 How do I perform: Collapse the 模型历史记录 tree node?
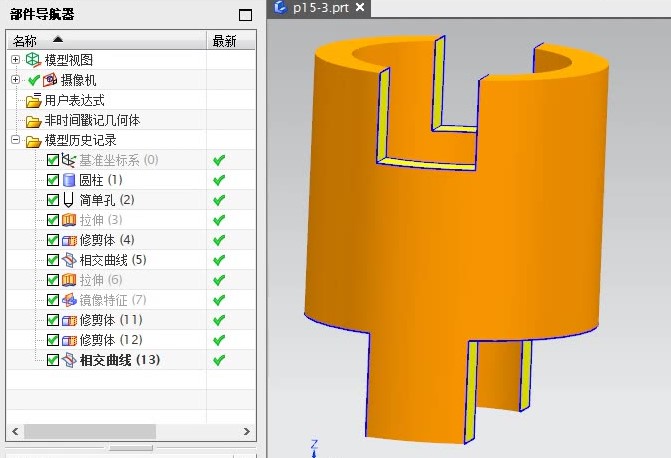coord(15,140)
